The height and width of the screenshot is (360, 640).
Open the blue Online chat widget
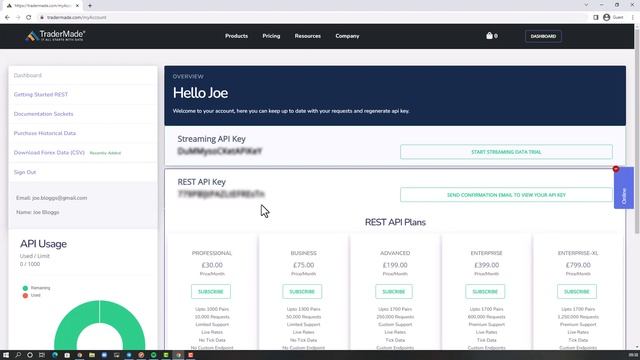pos(624,189)
